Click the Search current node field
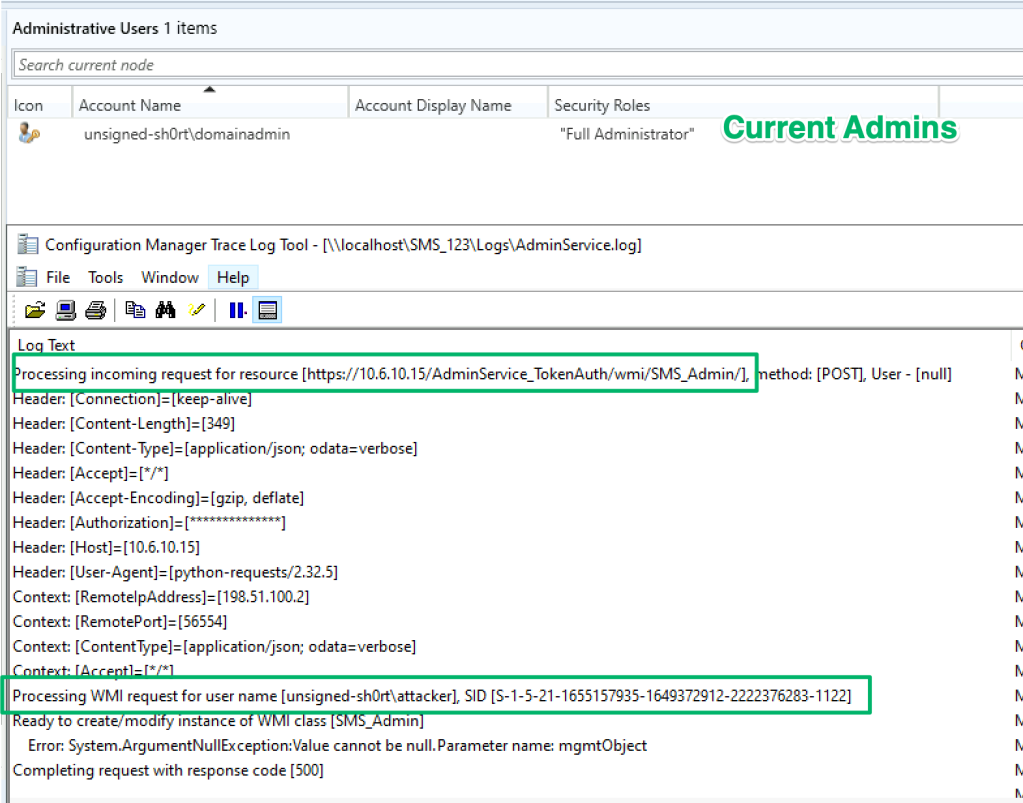 [500, 65]
